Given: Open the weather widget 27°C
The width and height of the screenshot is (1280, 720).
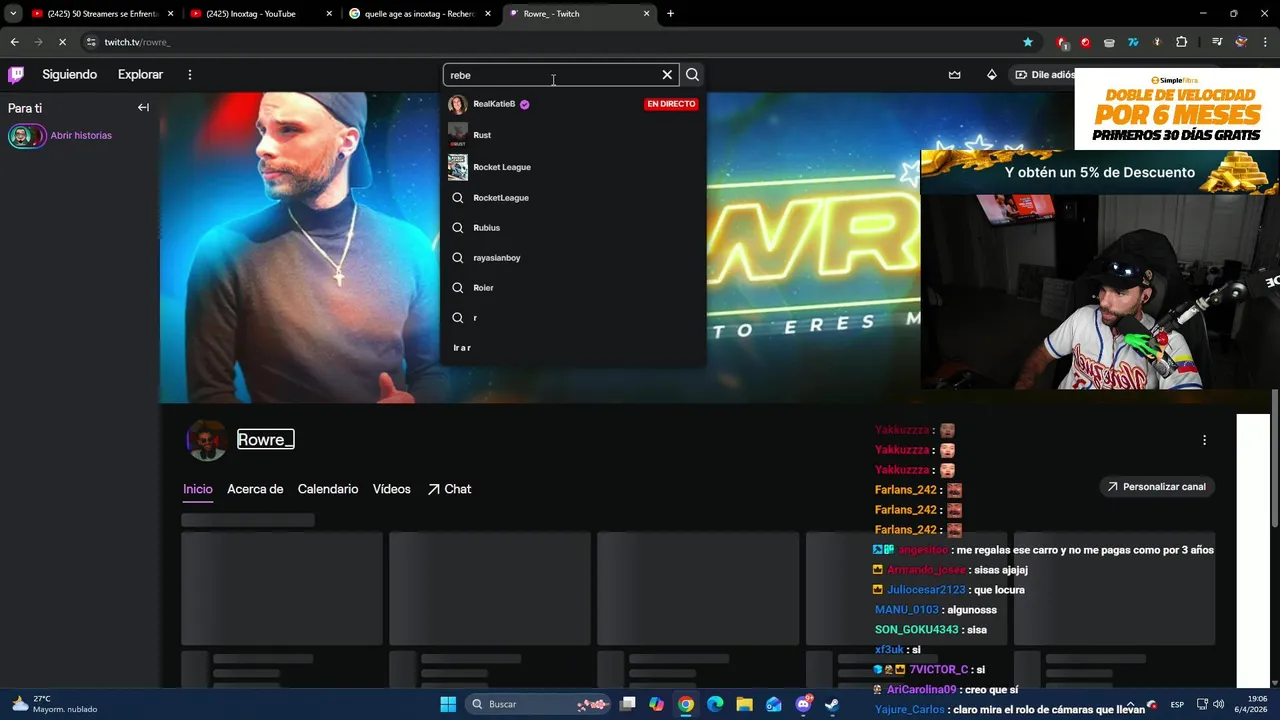Looking at the screenshot, I should tap(55, 704).
